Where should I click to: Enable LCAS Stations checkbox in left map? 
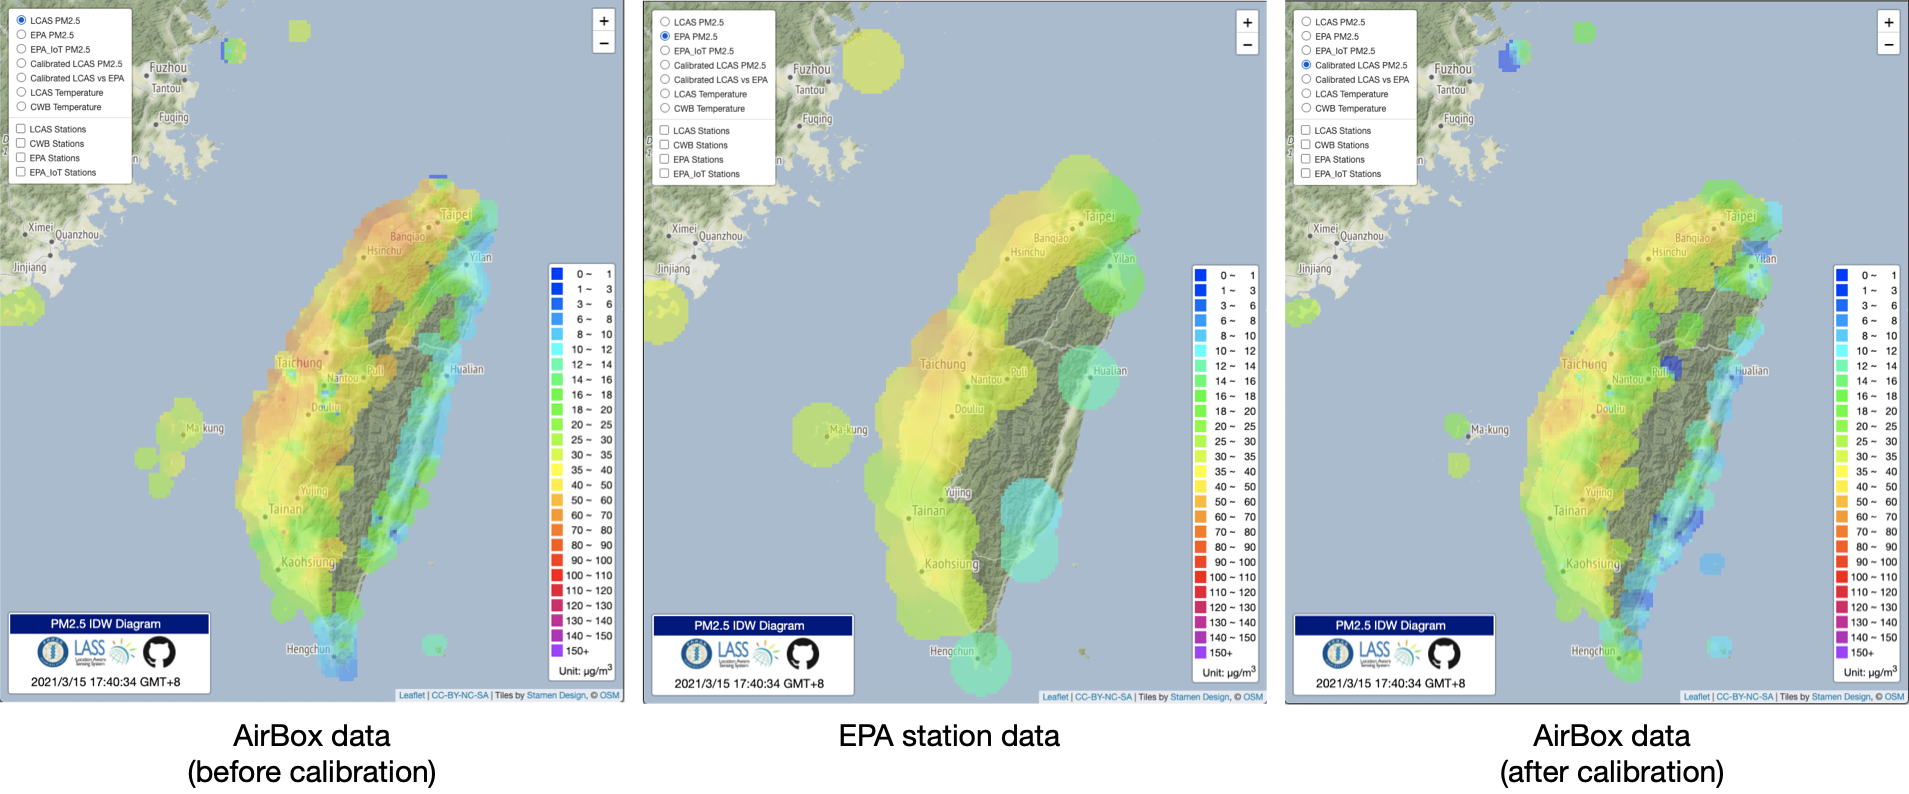21,129
